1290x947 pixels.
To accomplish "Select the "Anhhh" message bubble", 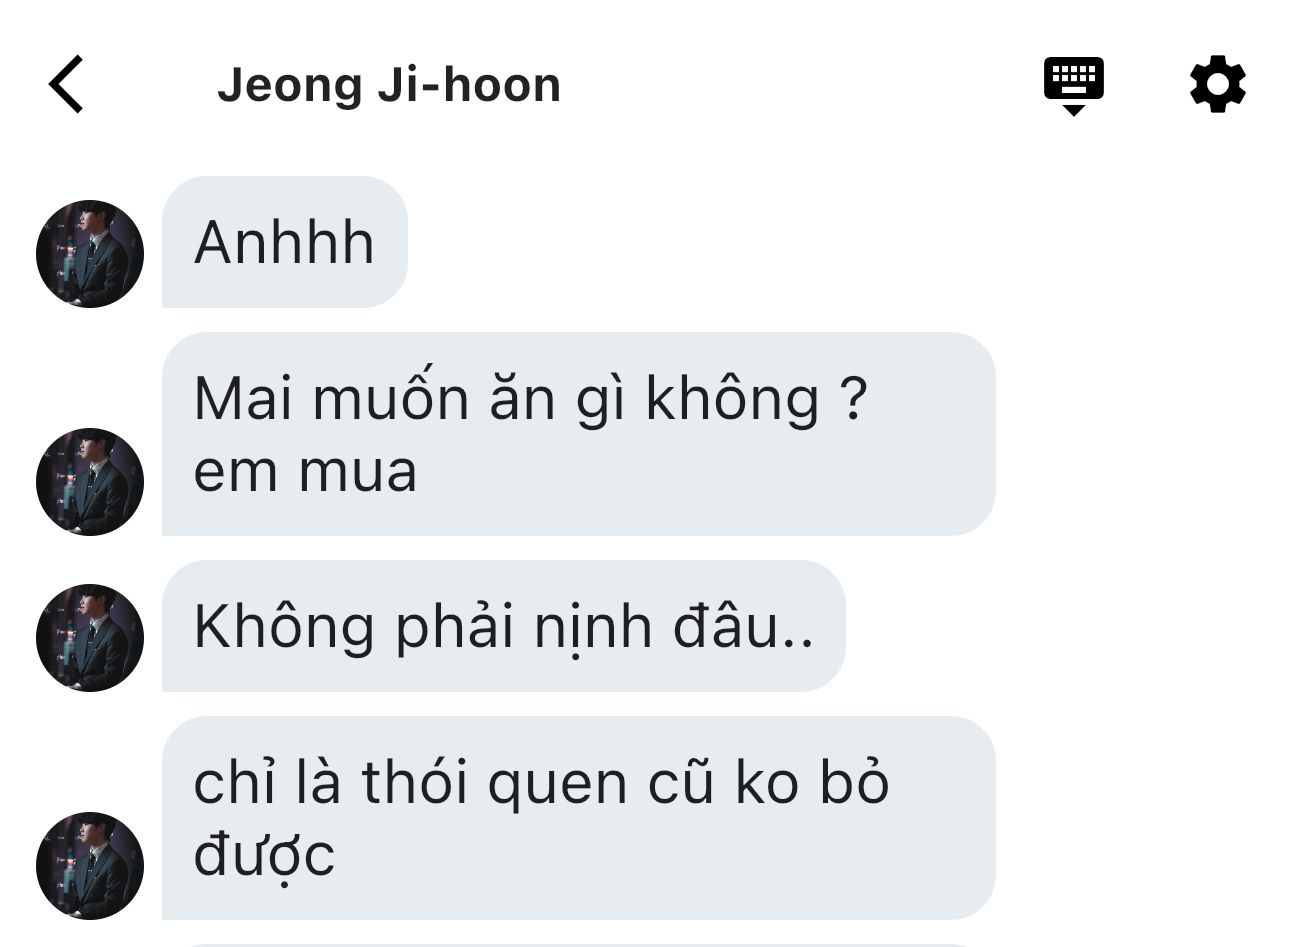I will coord(285,242).
